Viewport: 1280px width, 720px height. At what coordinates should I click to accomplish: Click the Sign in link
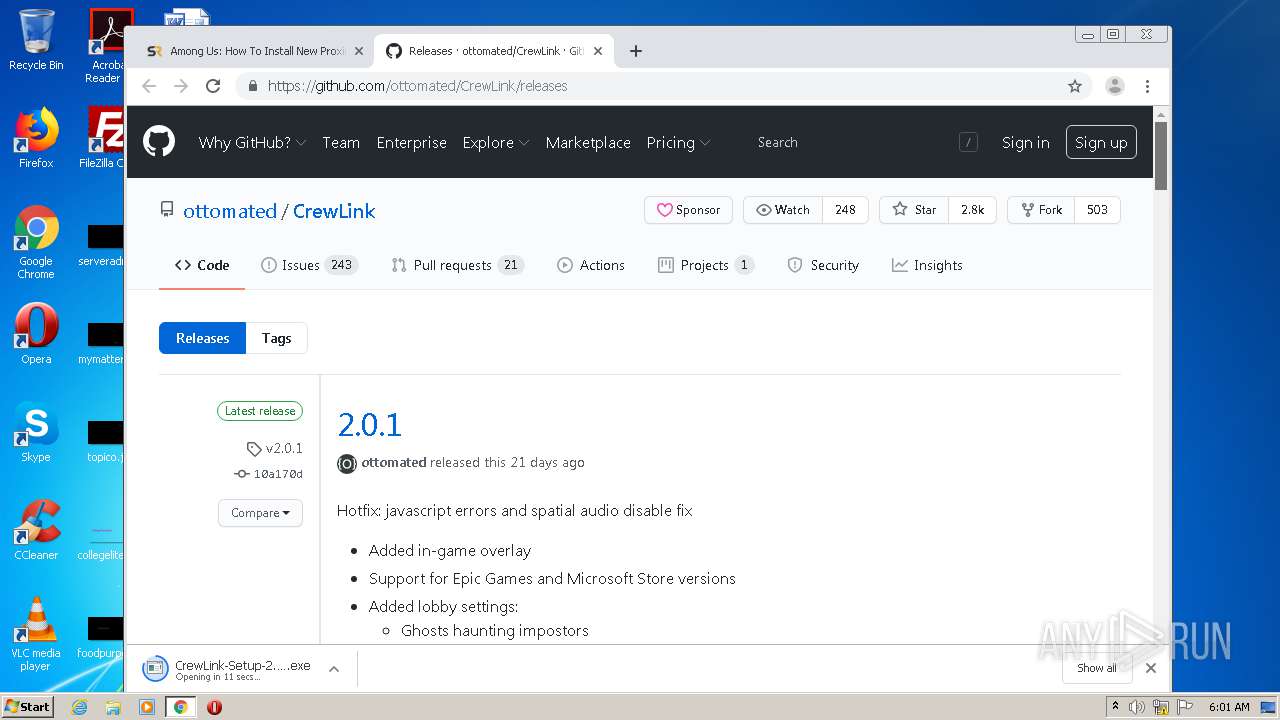point(1026,142)
